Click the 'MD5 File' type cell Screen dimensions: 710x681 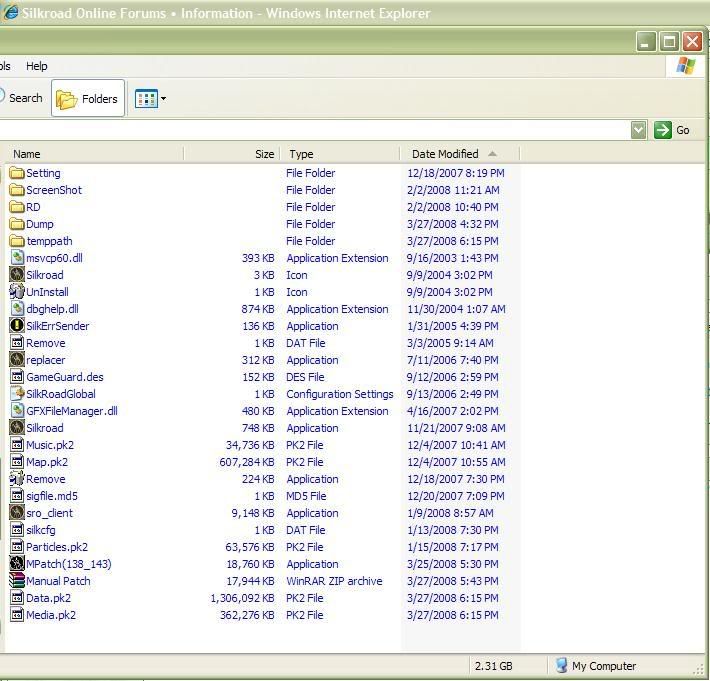pyautogui.click(x=306, y=496)
